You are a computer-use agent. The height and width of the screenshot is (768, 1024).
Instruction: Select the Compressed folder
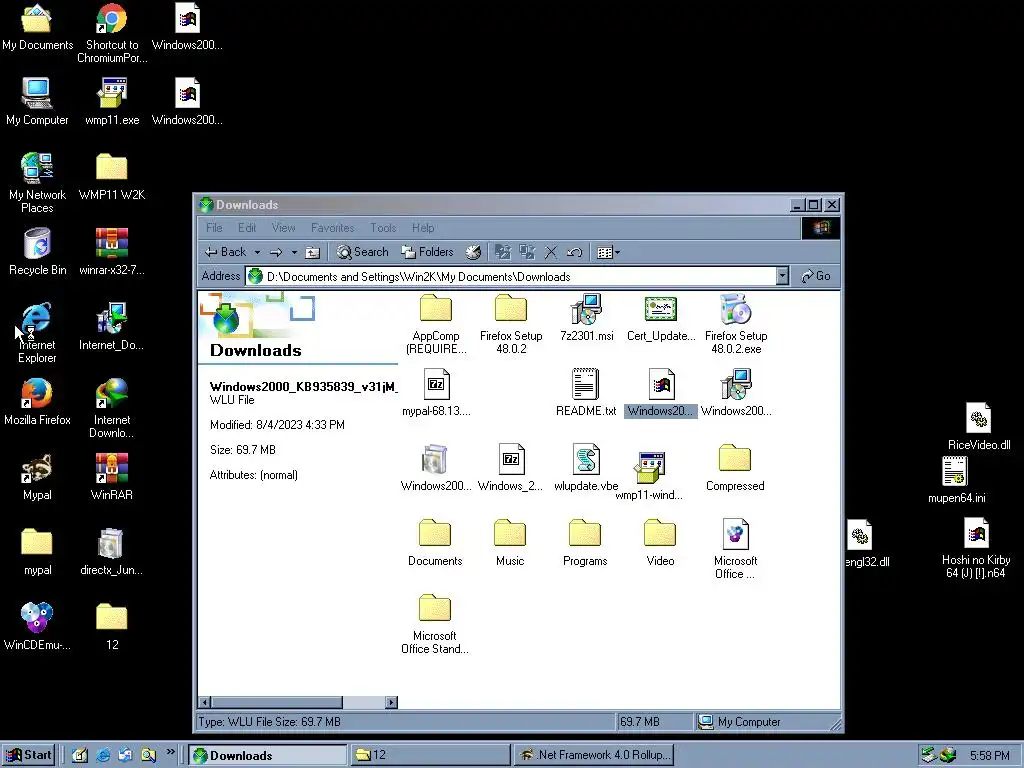pyautogui.click(x=735, y=468)
